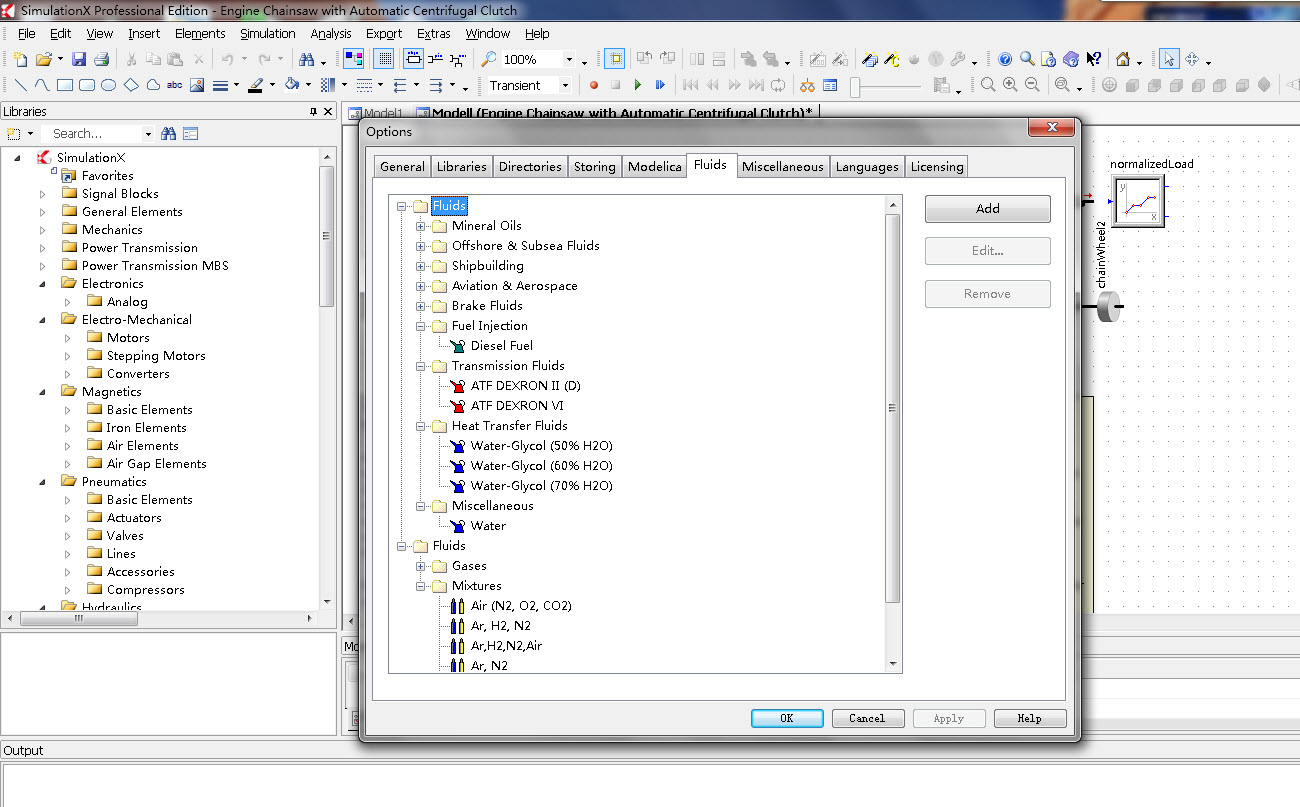Screen dimensions: 1300x807
Task: Toggle the grid display toolbar icon
Action: [x=383, y=59]
